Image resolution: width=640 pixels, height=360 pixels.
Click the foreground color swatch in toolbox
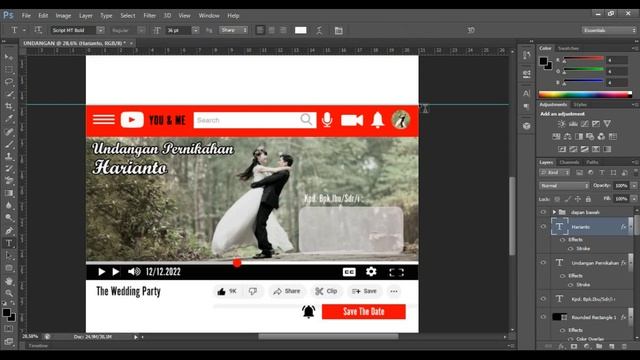point(6,313)
